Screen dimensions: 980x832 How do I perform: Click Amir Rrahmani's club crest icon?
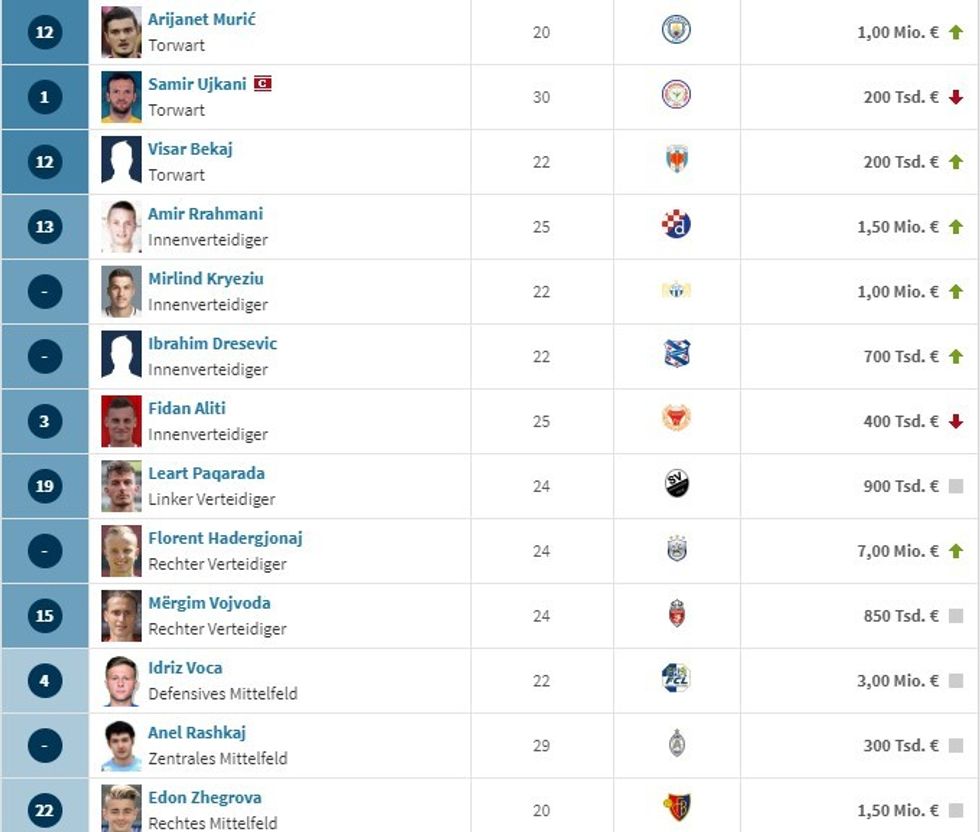(x=677, y=224)
